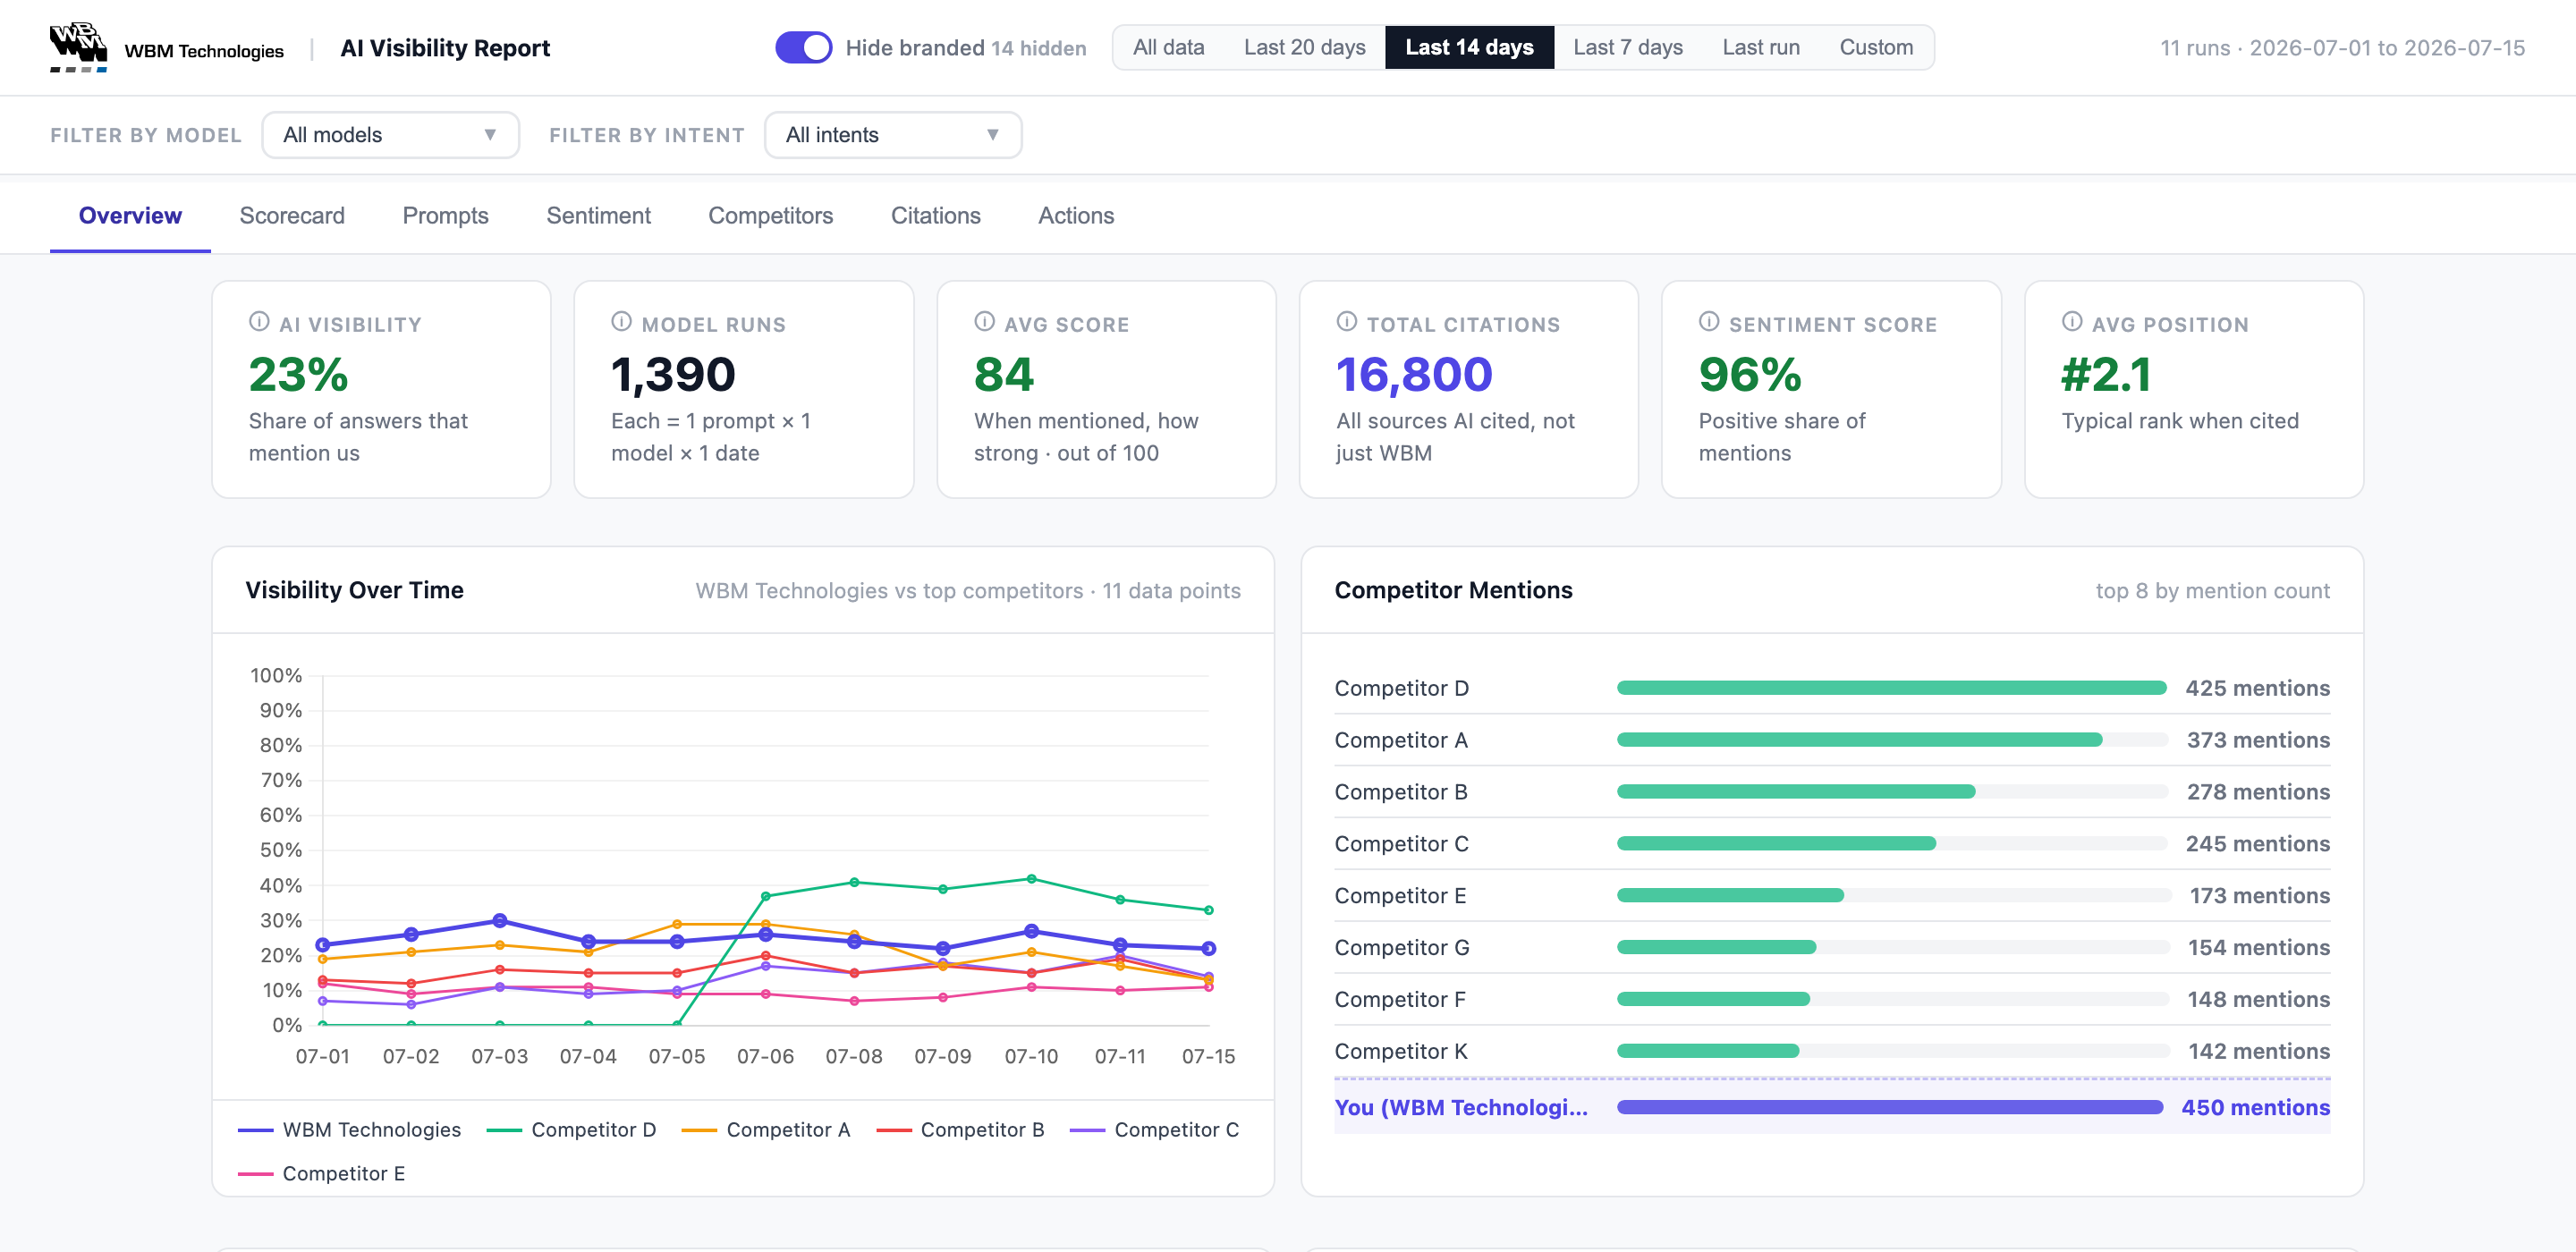Image resolution: width=2576 pixels, height=1252 pixels.
Task: Click the Competitor K row label
Action: pyautogui.click(x=1401, y=1051)
